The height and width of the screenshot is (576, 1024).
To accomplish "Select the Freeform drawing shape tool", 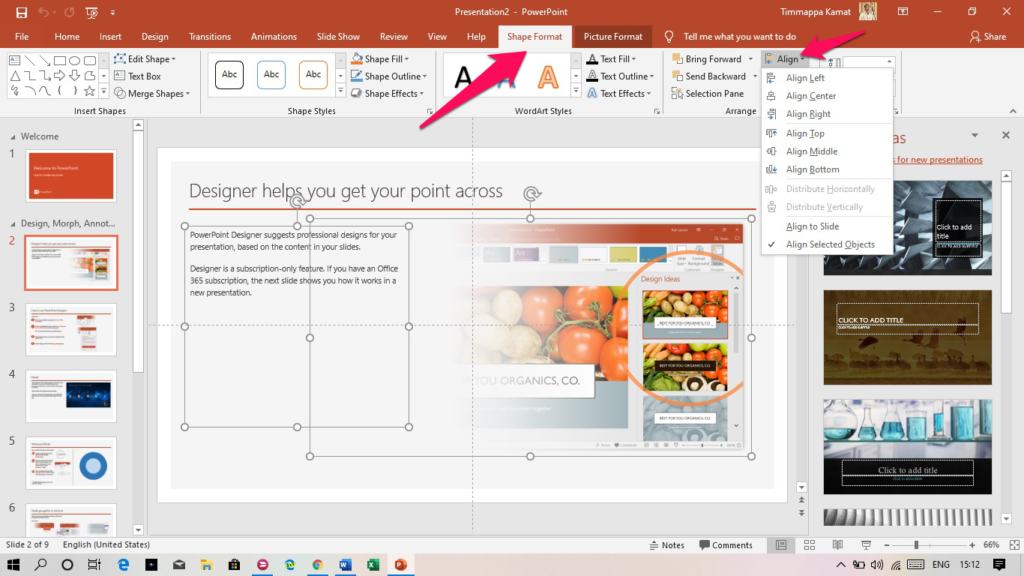I will pos(15,92).
